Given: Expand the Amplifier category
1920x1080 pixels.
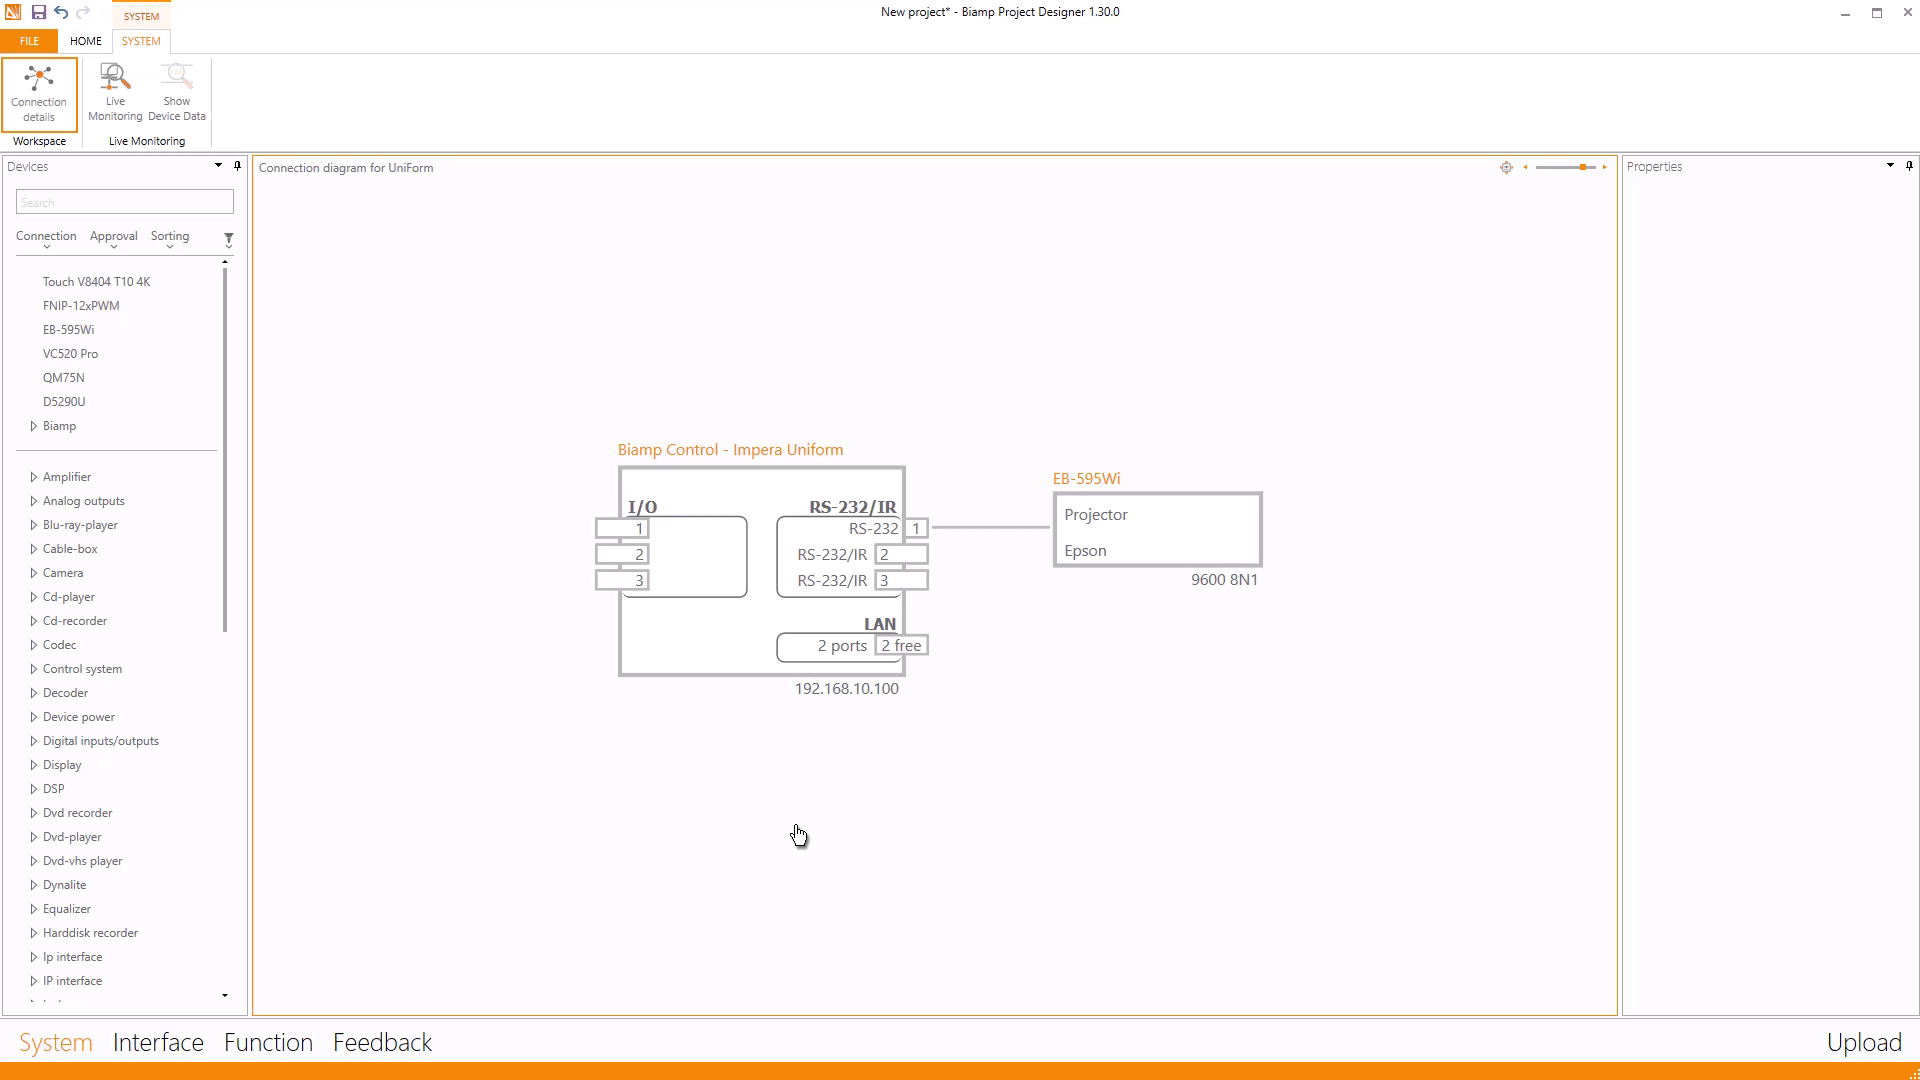Looking at the screenshot, I should [34, 477].
